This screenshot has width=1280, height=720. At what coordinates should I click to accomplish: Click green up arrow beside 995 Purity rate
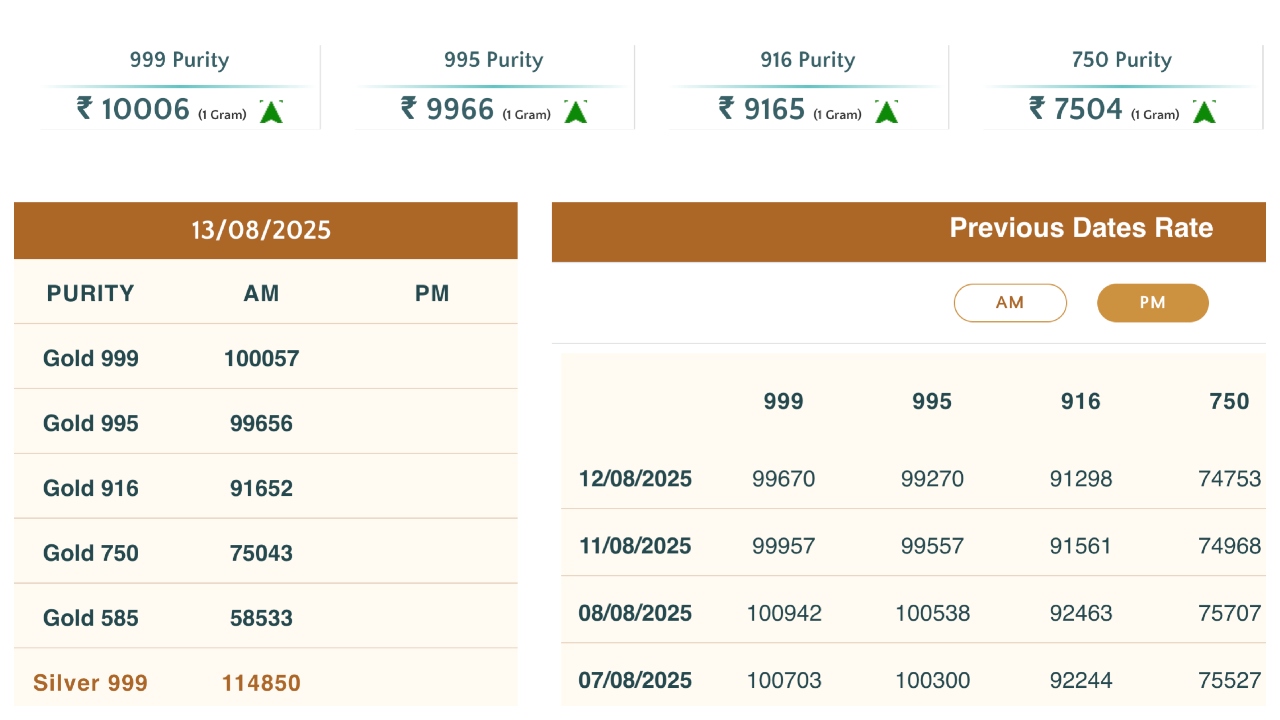[575, 111]
